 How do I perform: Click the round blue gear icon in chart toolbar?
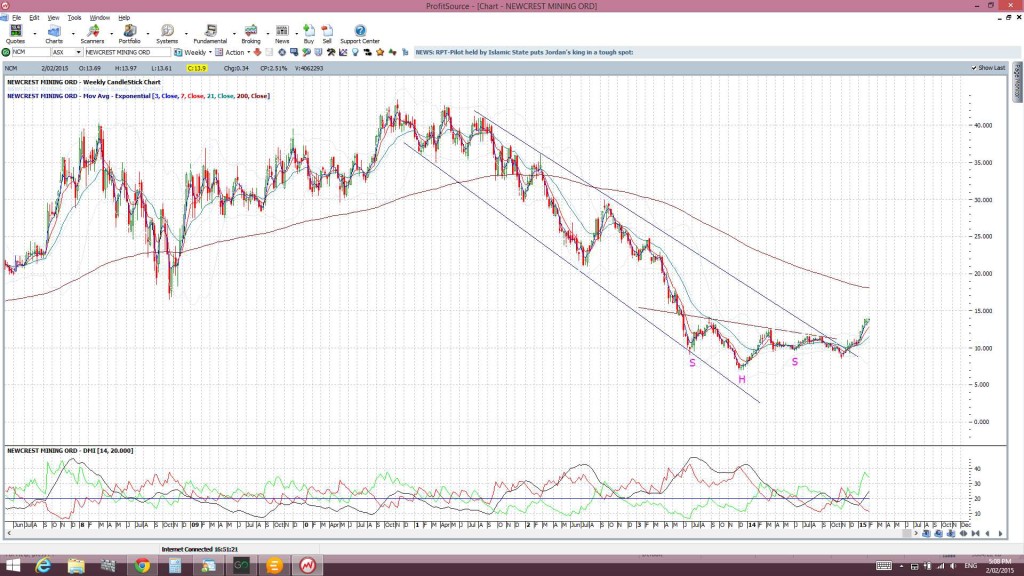pyautogui.click(x=281, y=52)
